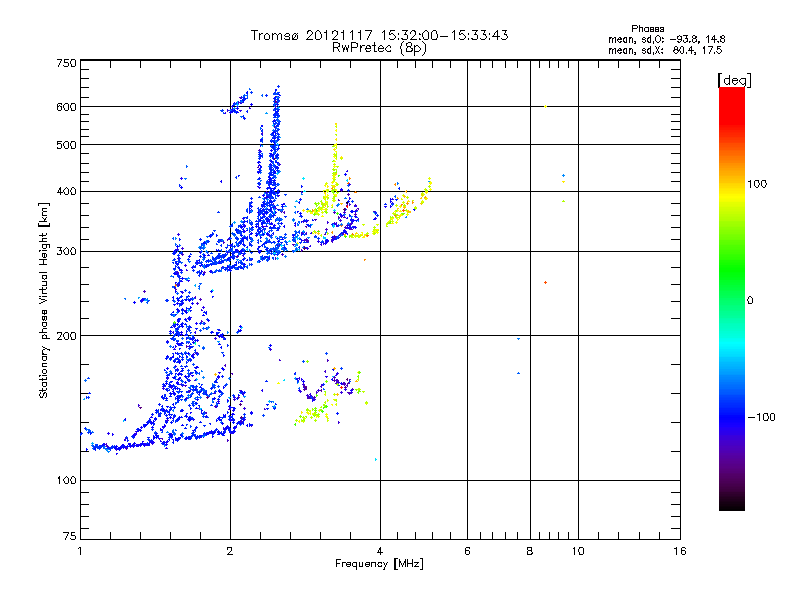The height and width of the screenshot is (600, 800).
Task: Click the y-axis tick label '75'
Action: (x=70, y=536)
